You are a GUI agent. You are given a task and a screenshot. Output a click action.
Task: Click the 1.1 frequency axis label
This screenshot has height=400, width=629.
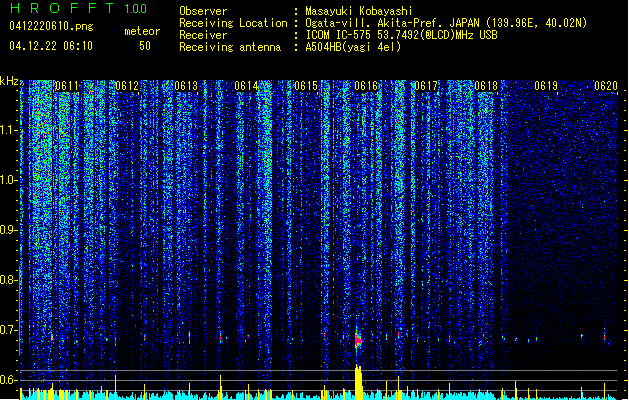pyautogui.click(x=9, y=130)
